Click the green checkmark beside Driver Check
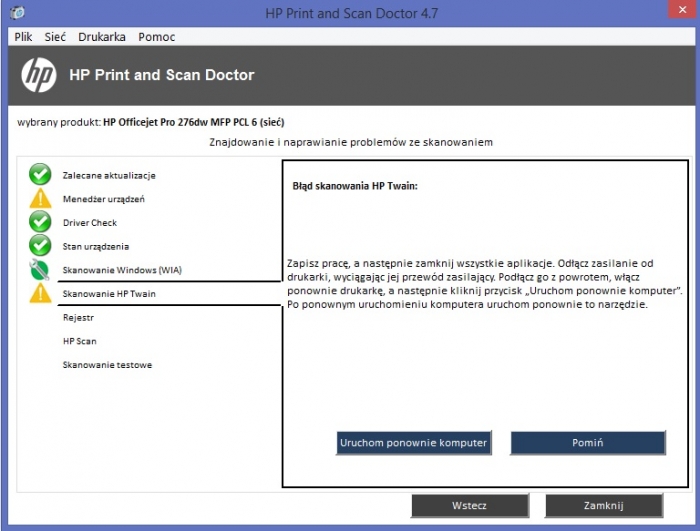The height and width of the screenshot is (531, 700). pyautogui.click(x=40, y=222)
